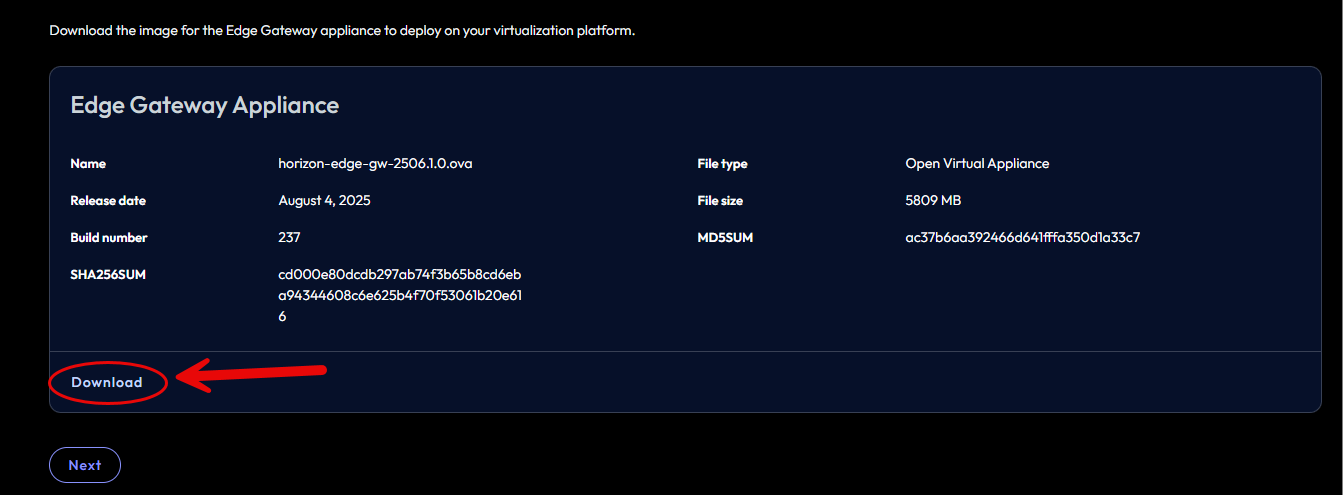Click the MD5SUM label
Screen dimensions: 1343x495
click(725, 237)
